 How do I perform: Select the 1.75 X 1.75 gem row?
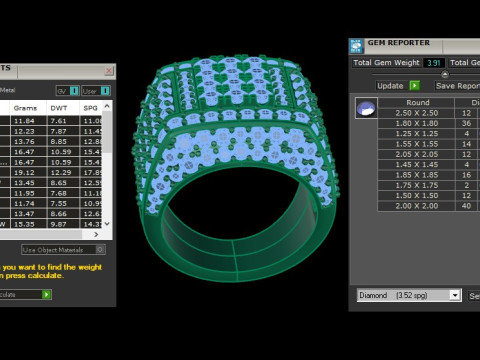click(x=429, y=185)
